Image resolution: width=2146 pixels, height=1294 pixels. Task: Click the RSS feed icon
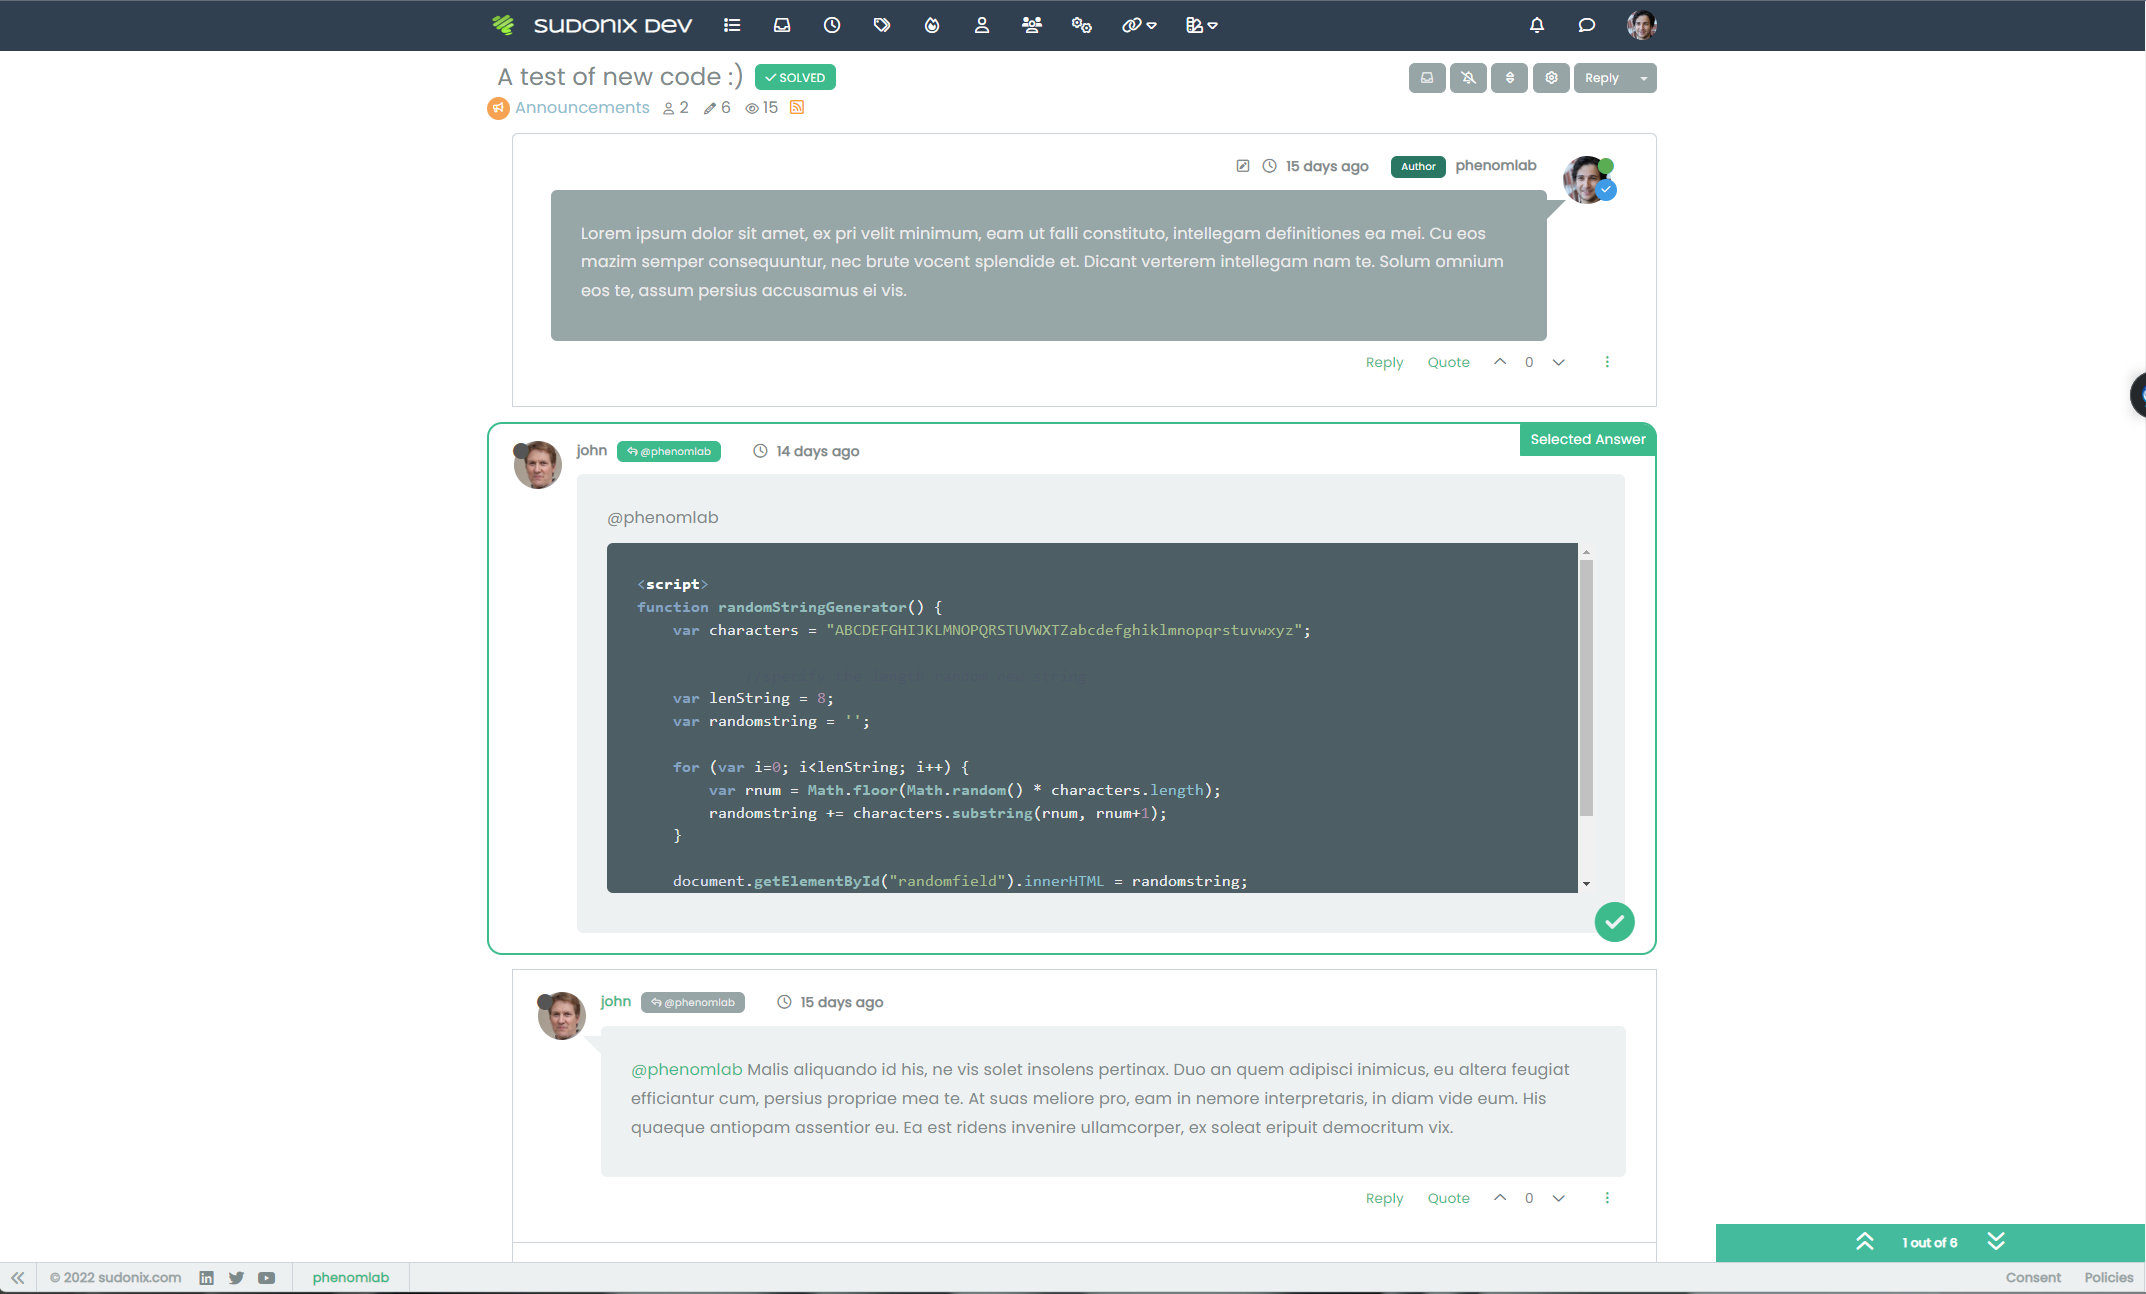(796, 107)
